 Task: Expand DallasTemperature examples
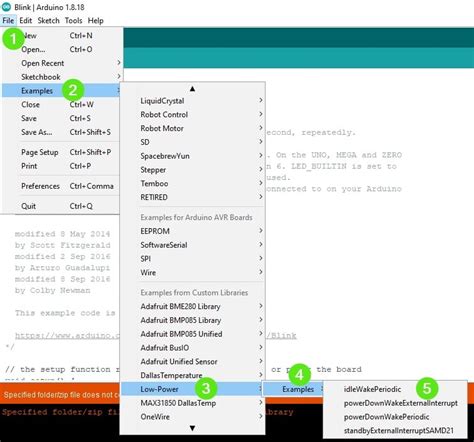click(193, 376)
